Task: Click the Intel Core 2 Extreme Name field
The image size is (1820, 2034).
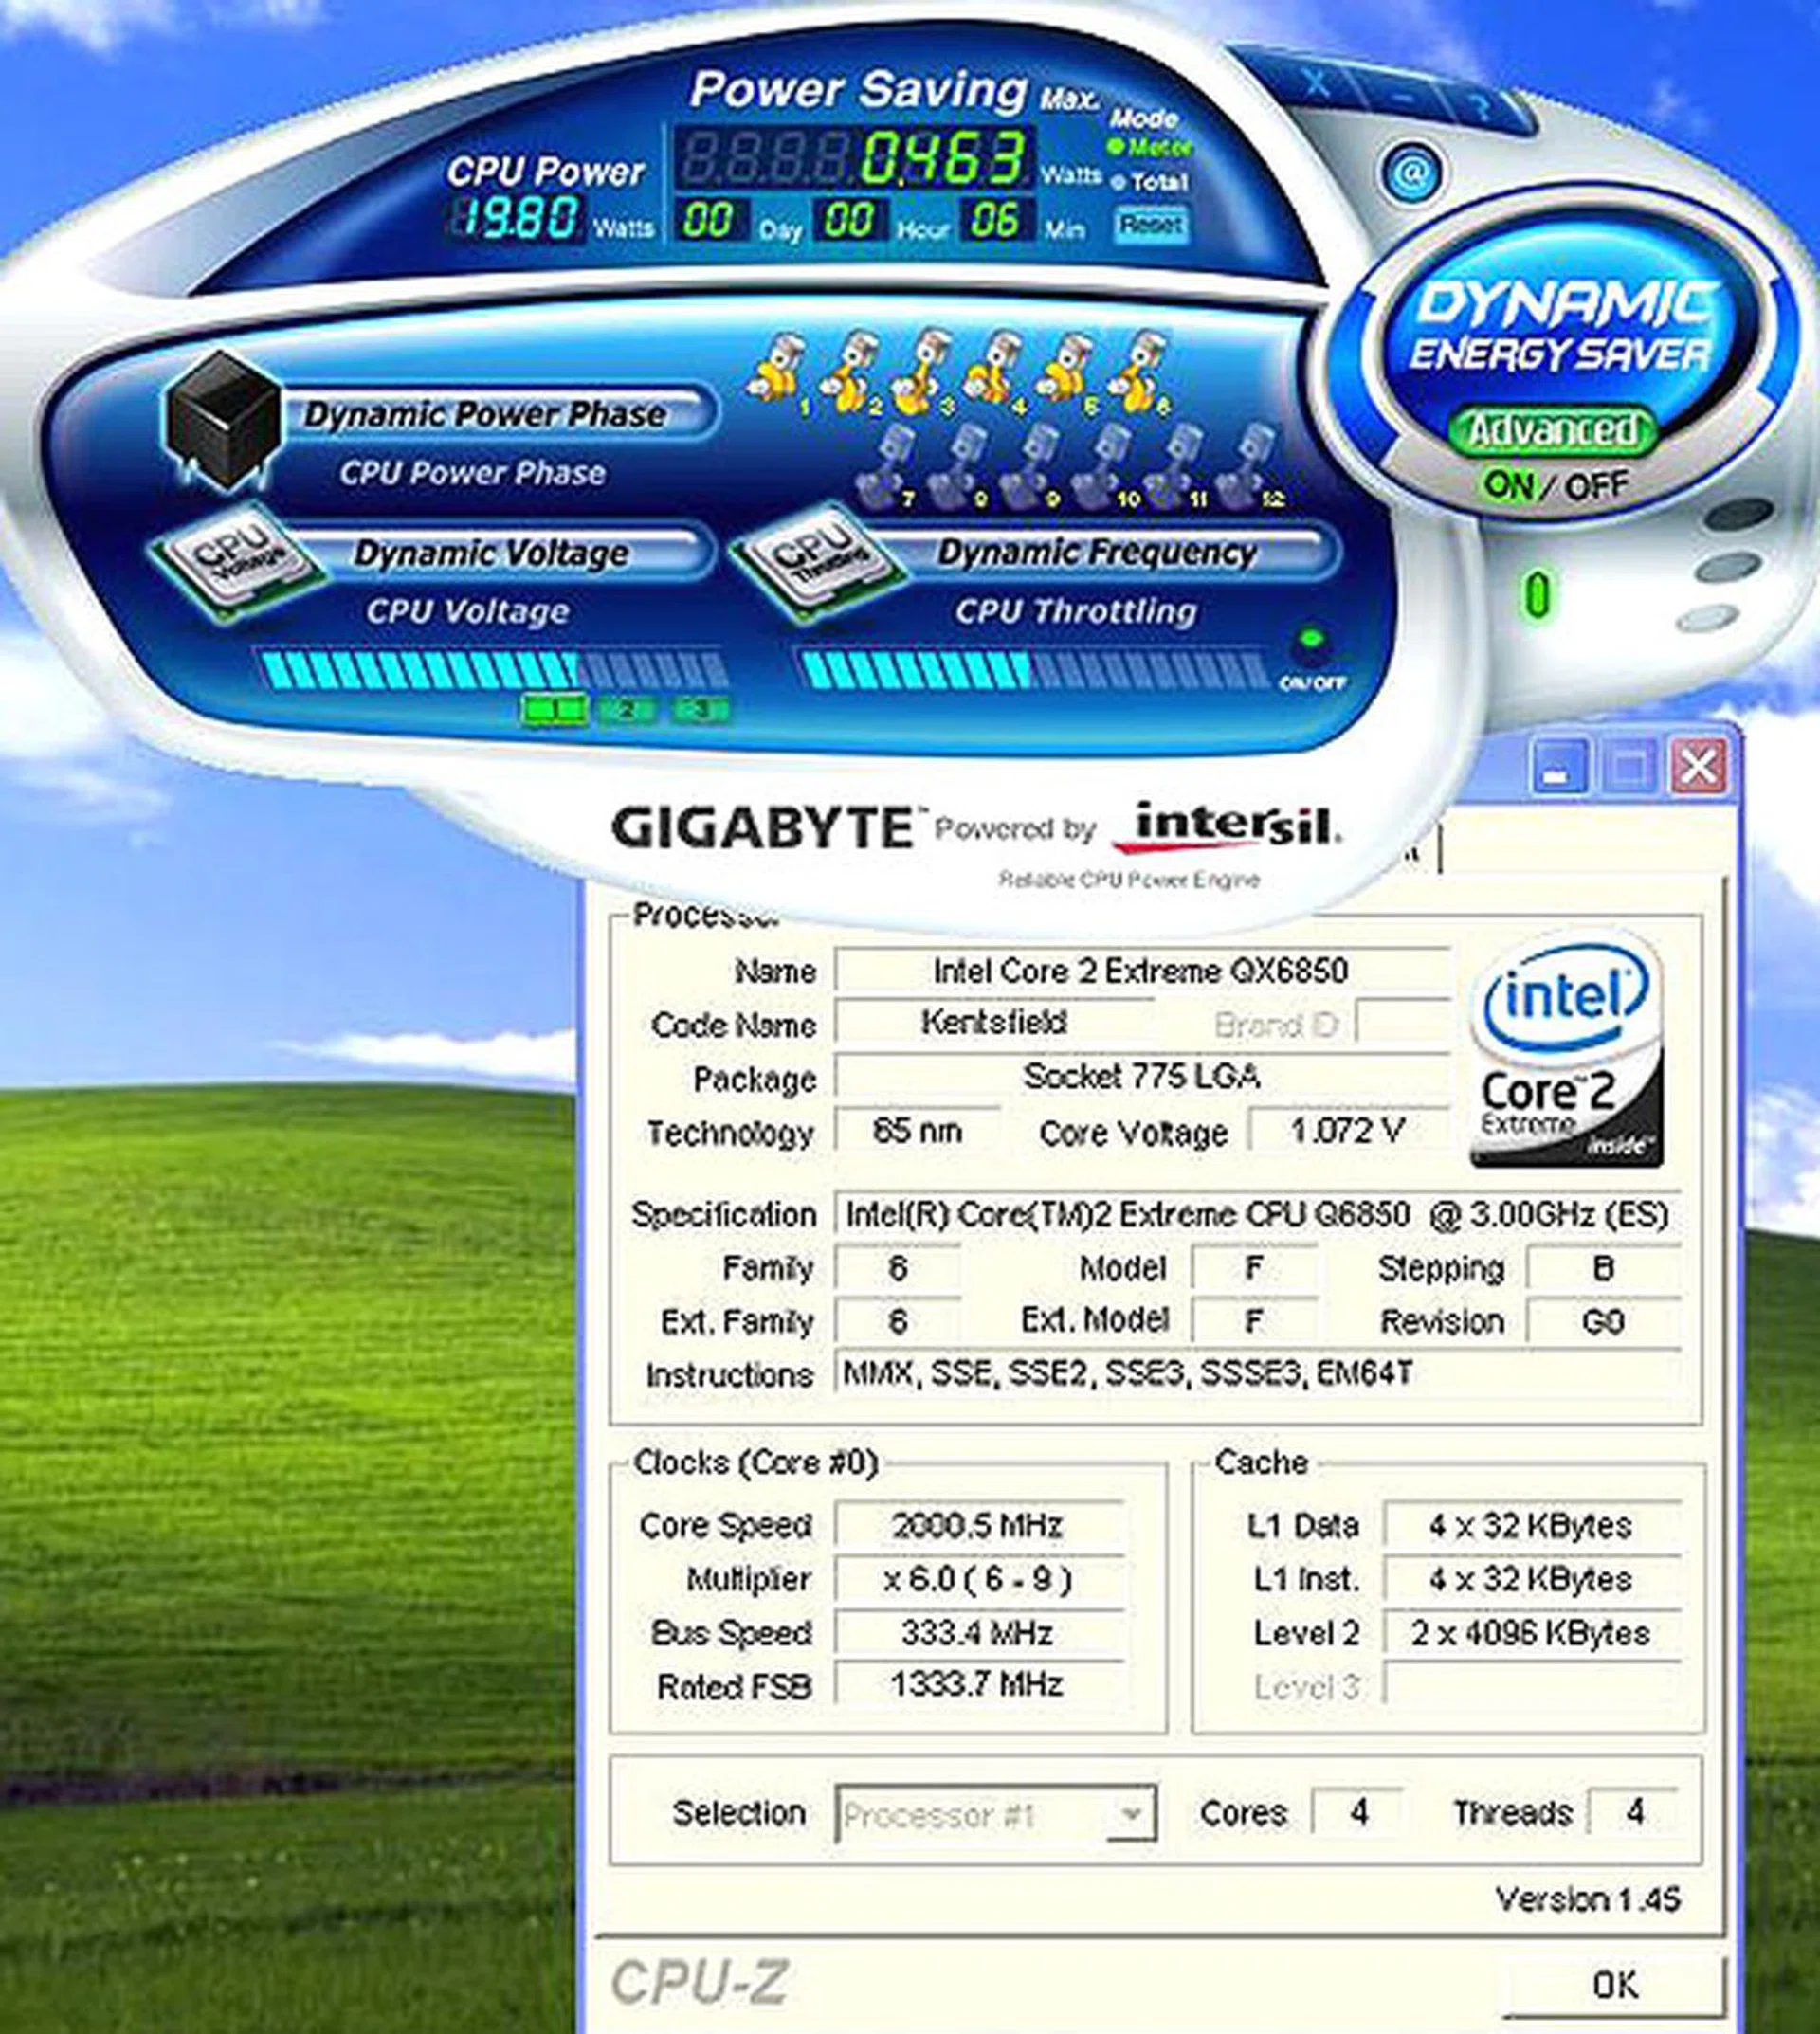Action: pyautogui.click(x=1140, y=971)
